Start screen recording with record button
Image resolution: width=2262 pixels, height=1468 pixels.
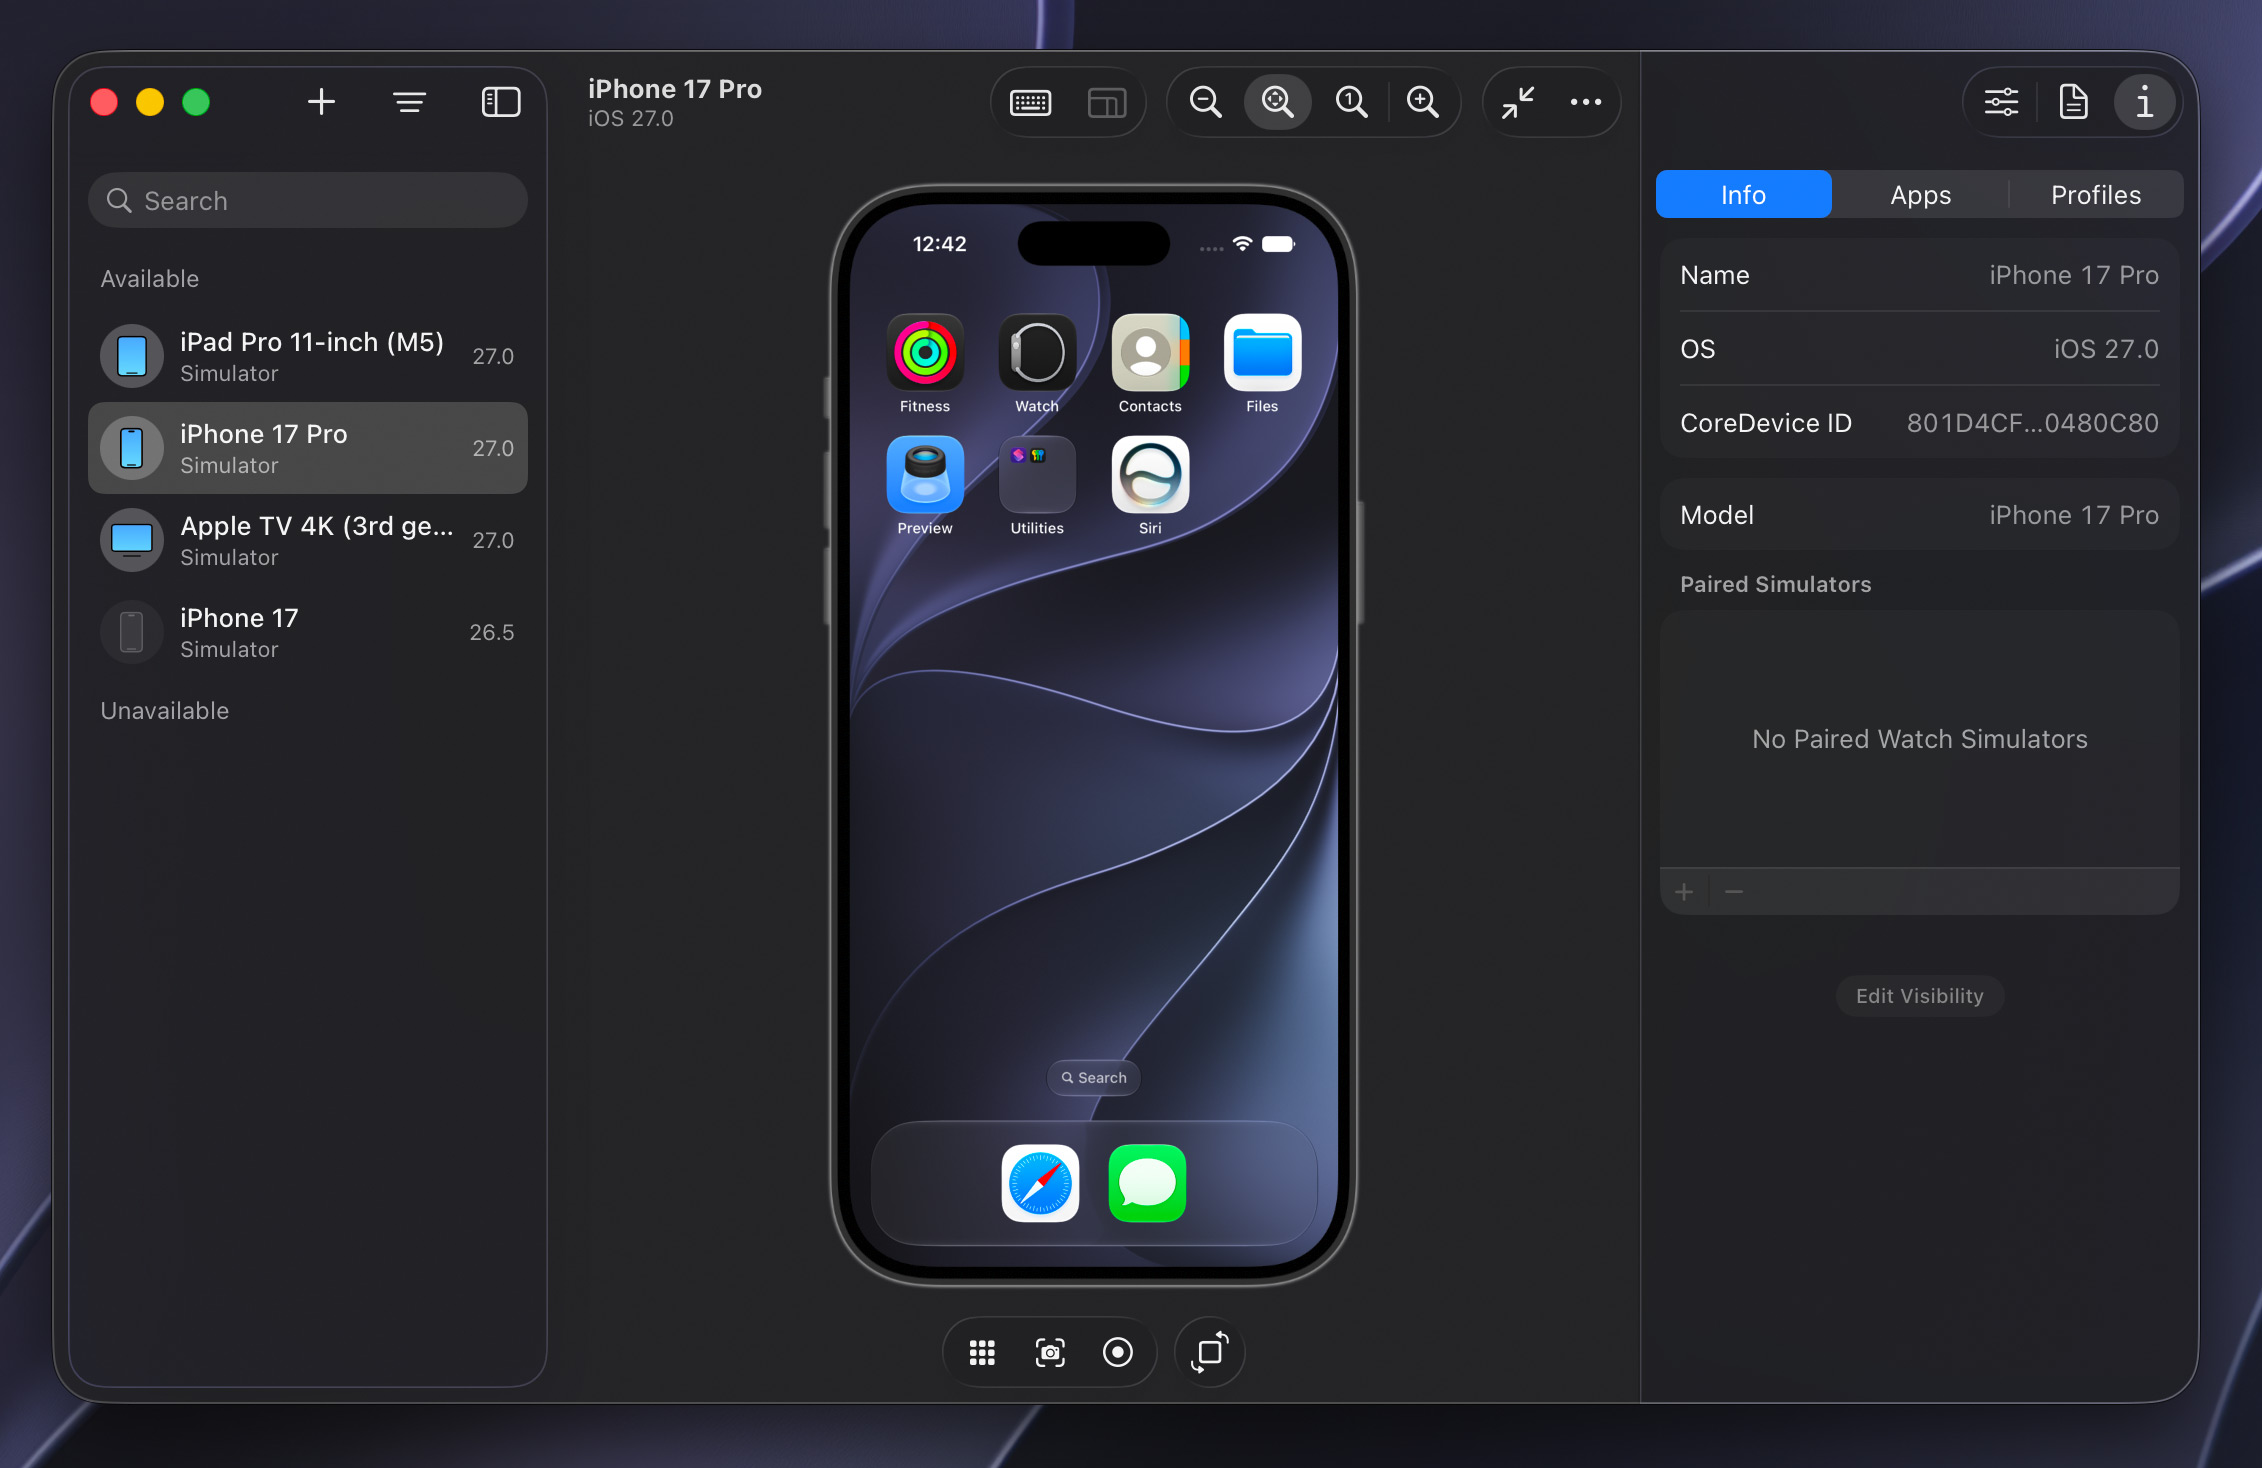point(1118,1353)
